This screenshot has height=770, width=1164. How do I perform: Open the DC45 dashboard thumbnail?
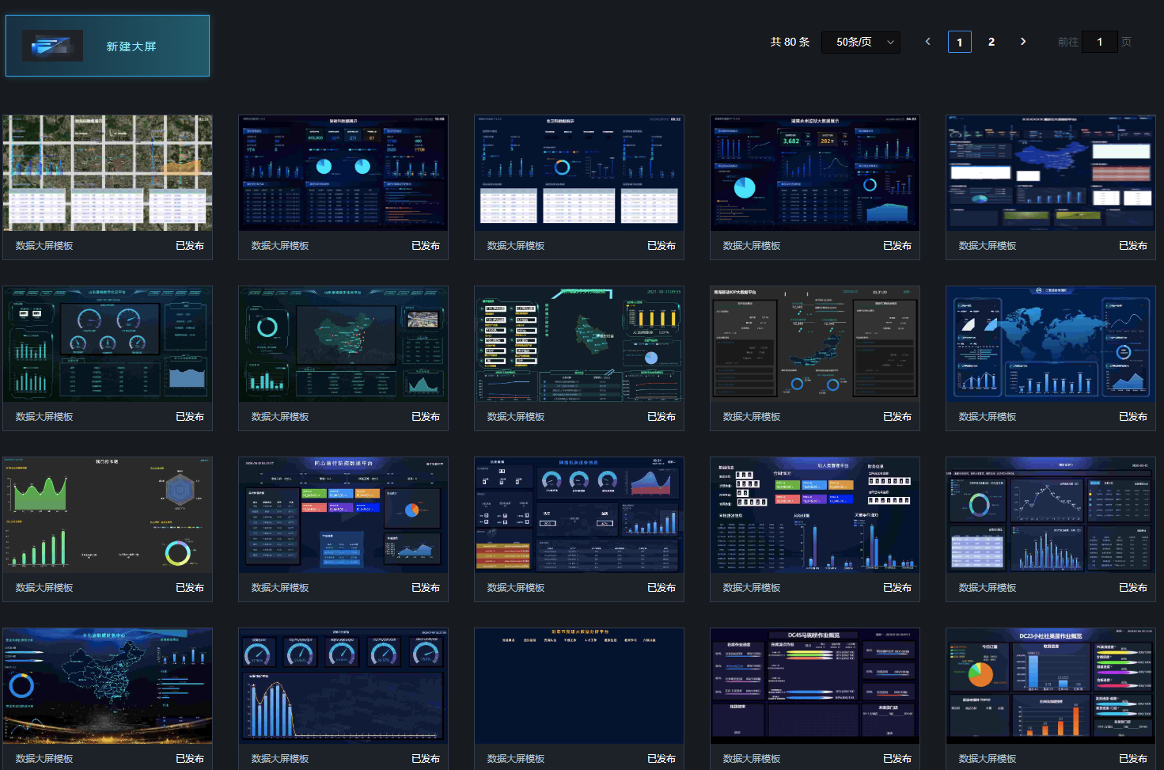click(x=815, y=686)
